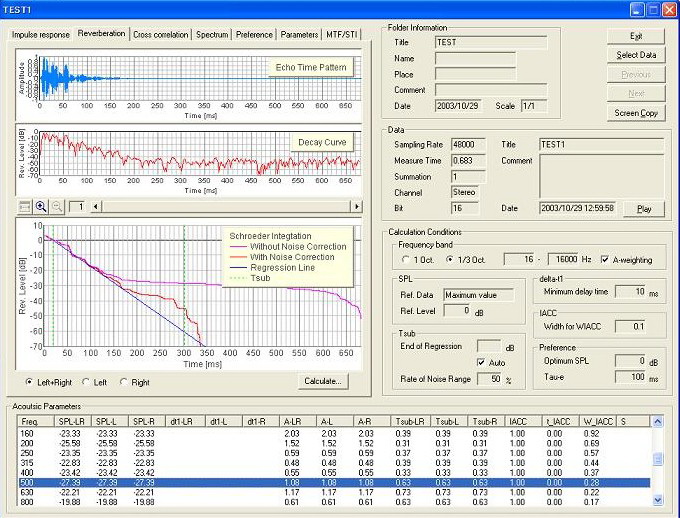The height and width of the screenshot is (518, 680).
Task: Choose the Left channel radio button
Action: click(x=85, y=381)
